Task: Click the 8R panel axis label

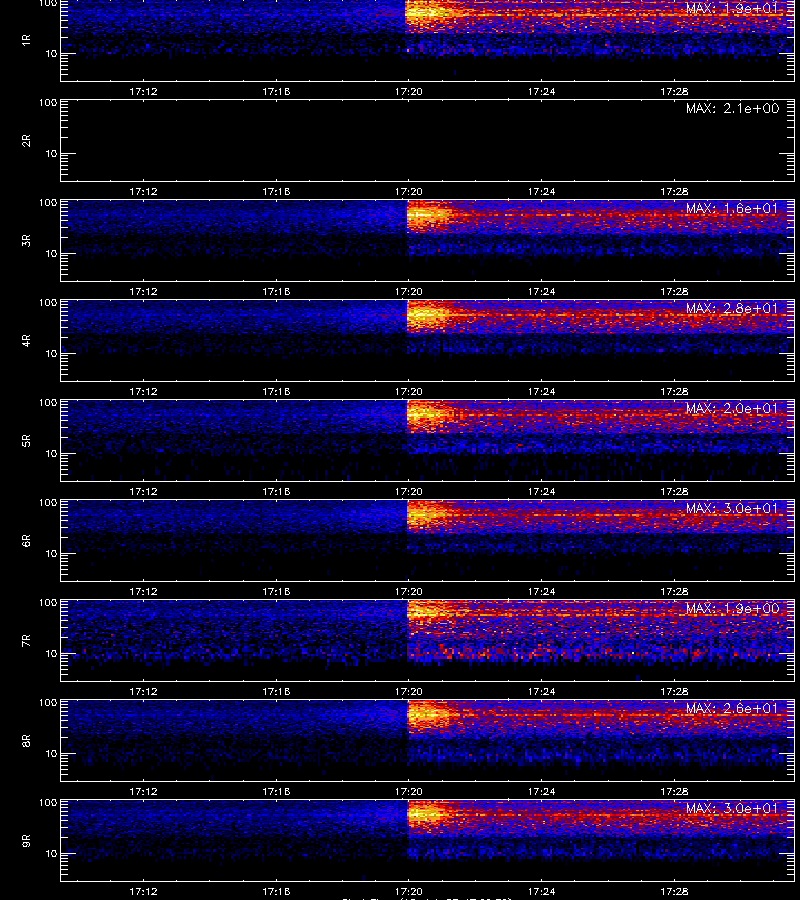Action: pos(26,740)
